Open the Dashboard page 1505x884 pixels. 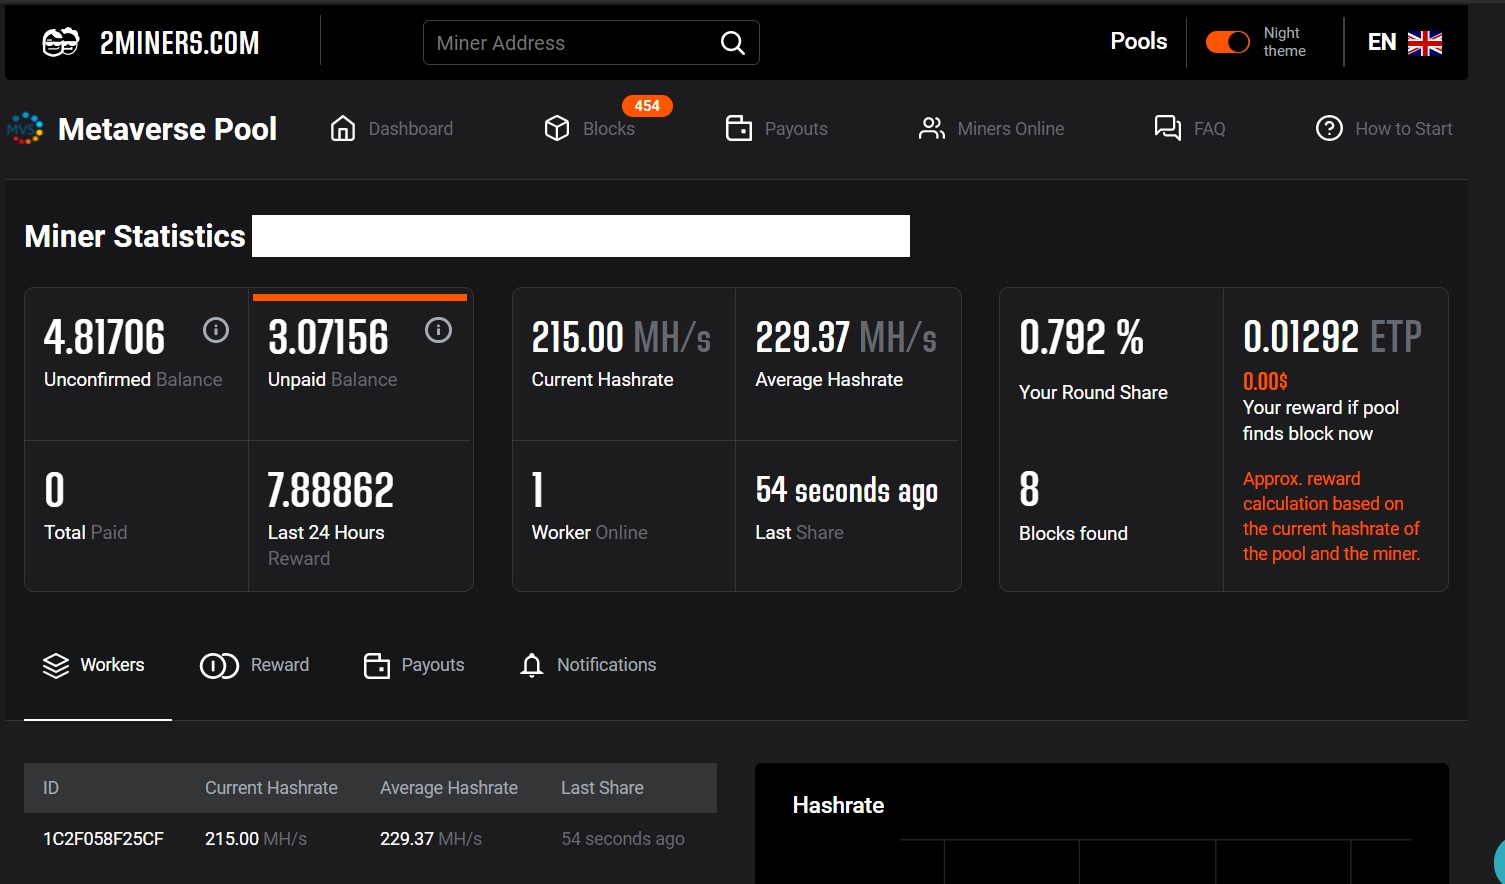pos(411,129)
